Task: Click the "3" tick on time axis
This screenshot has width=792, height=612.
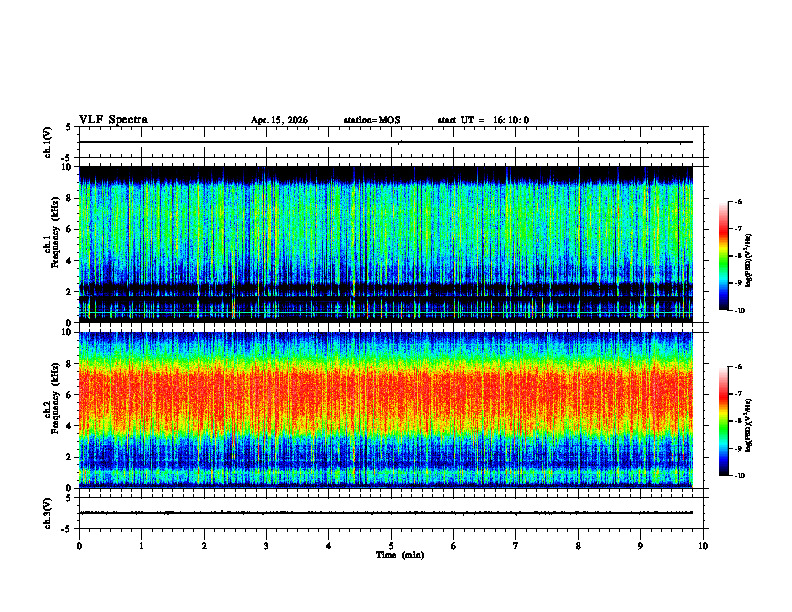Action: coord(266,546)
